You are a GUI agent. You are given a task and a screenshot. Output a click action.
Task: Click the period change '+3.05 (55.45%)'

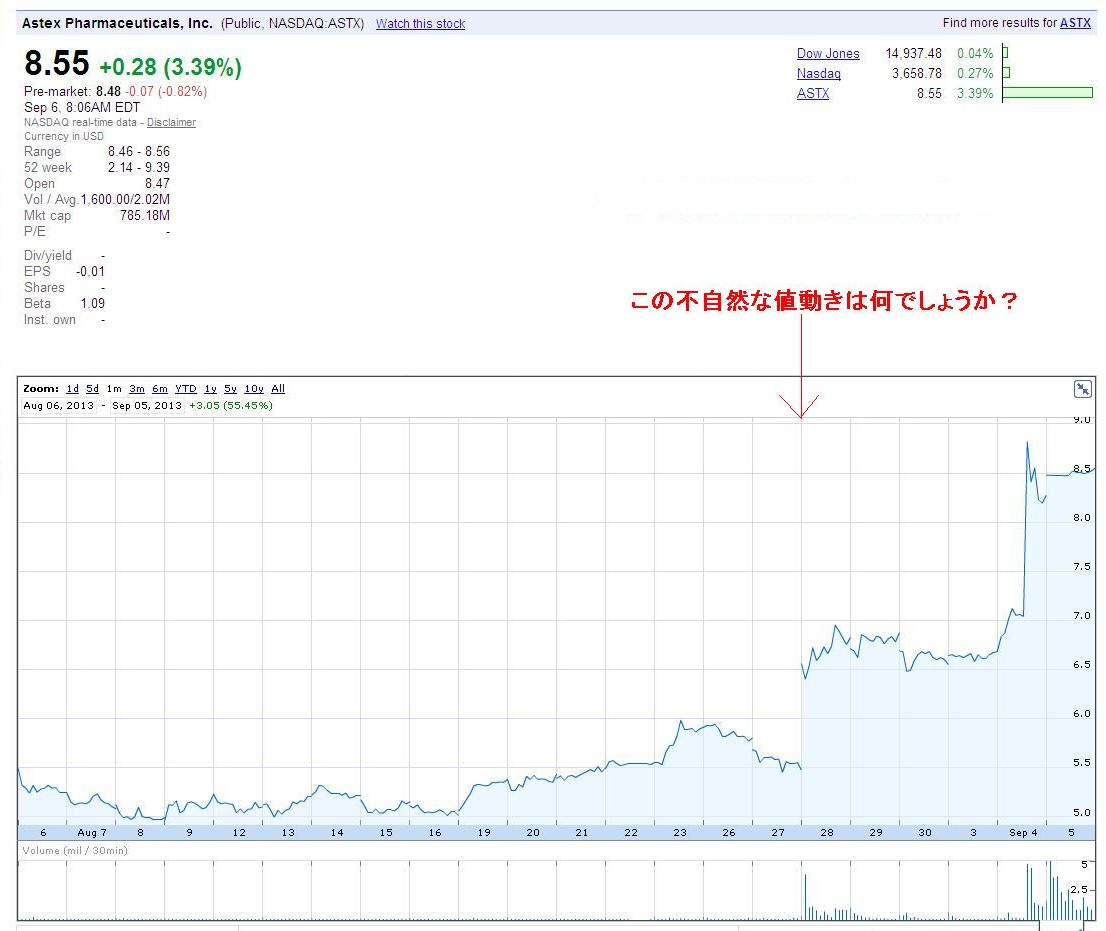231,406
